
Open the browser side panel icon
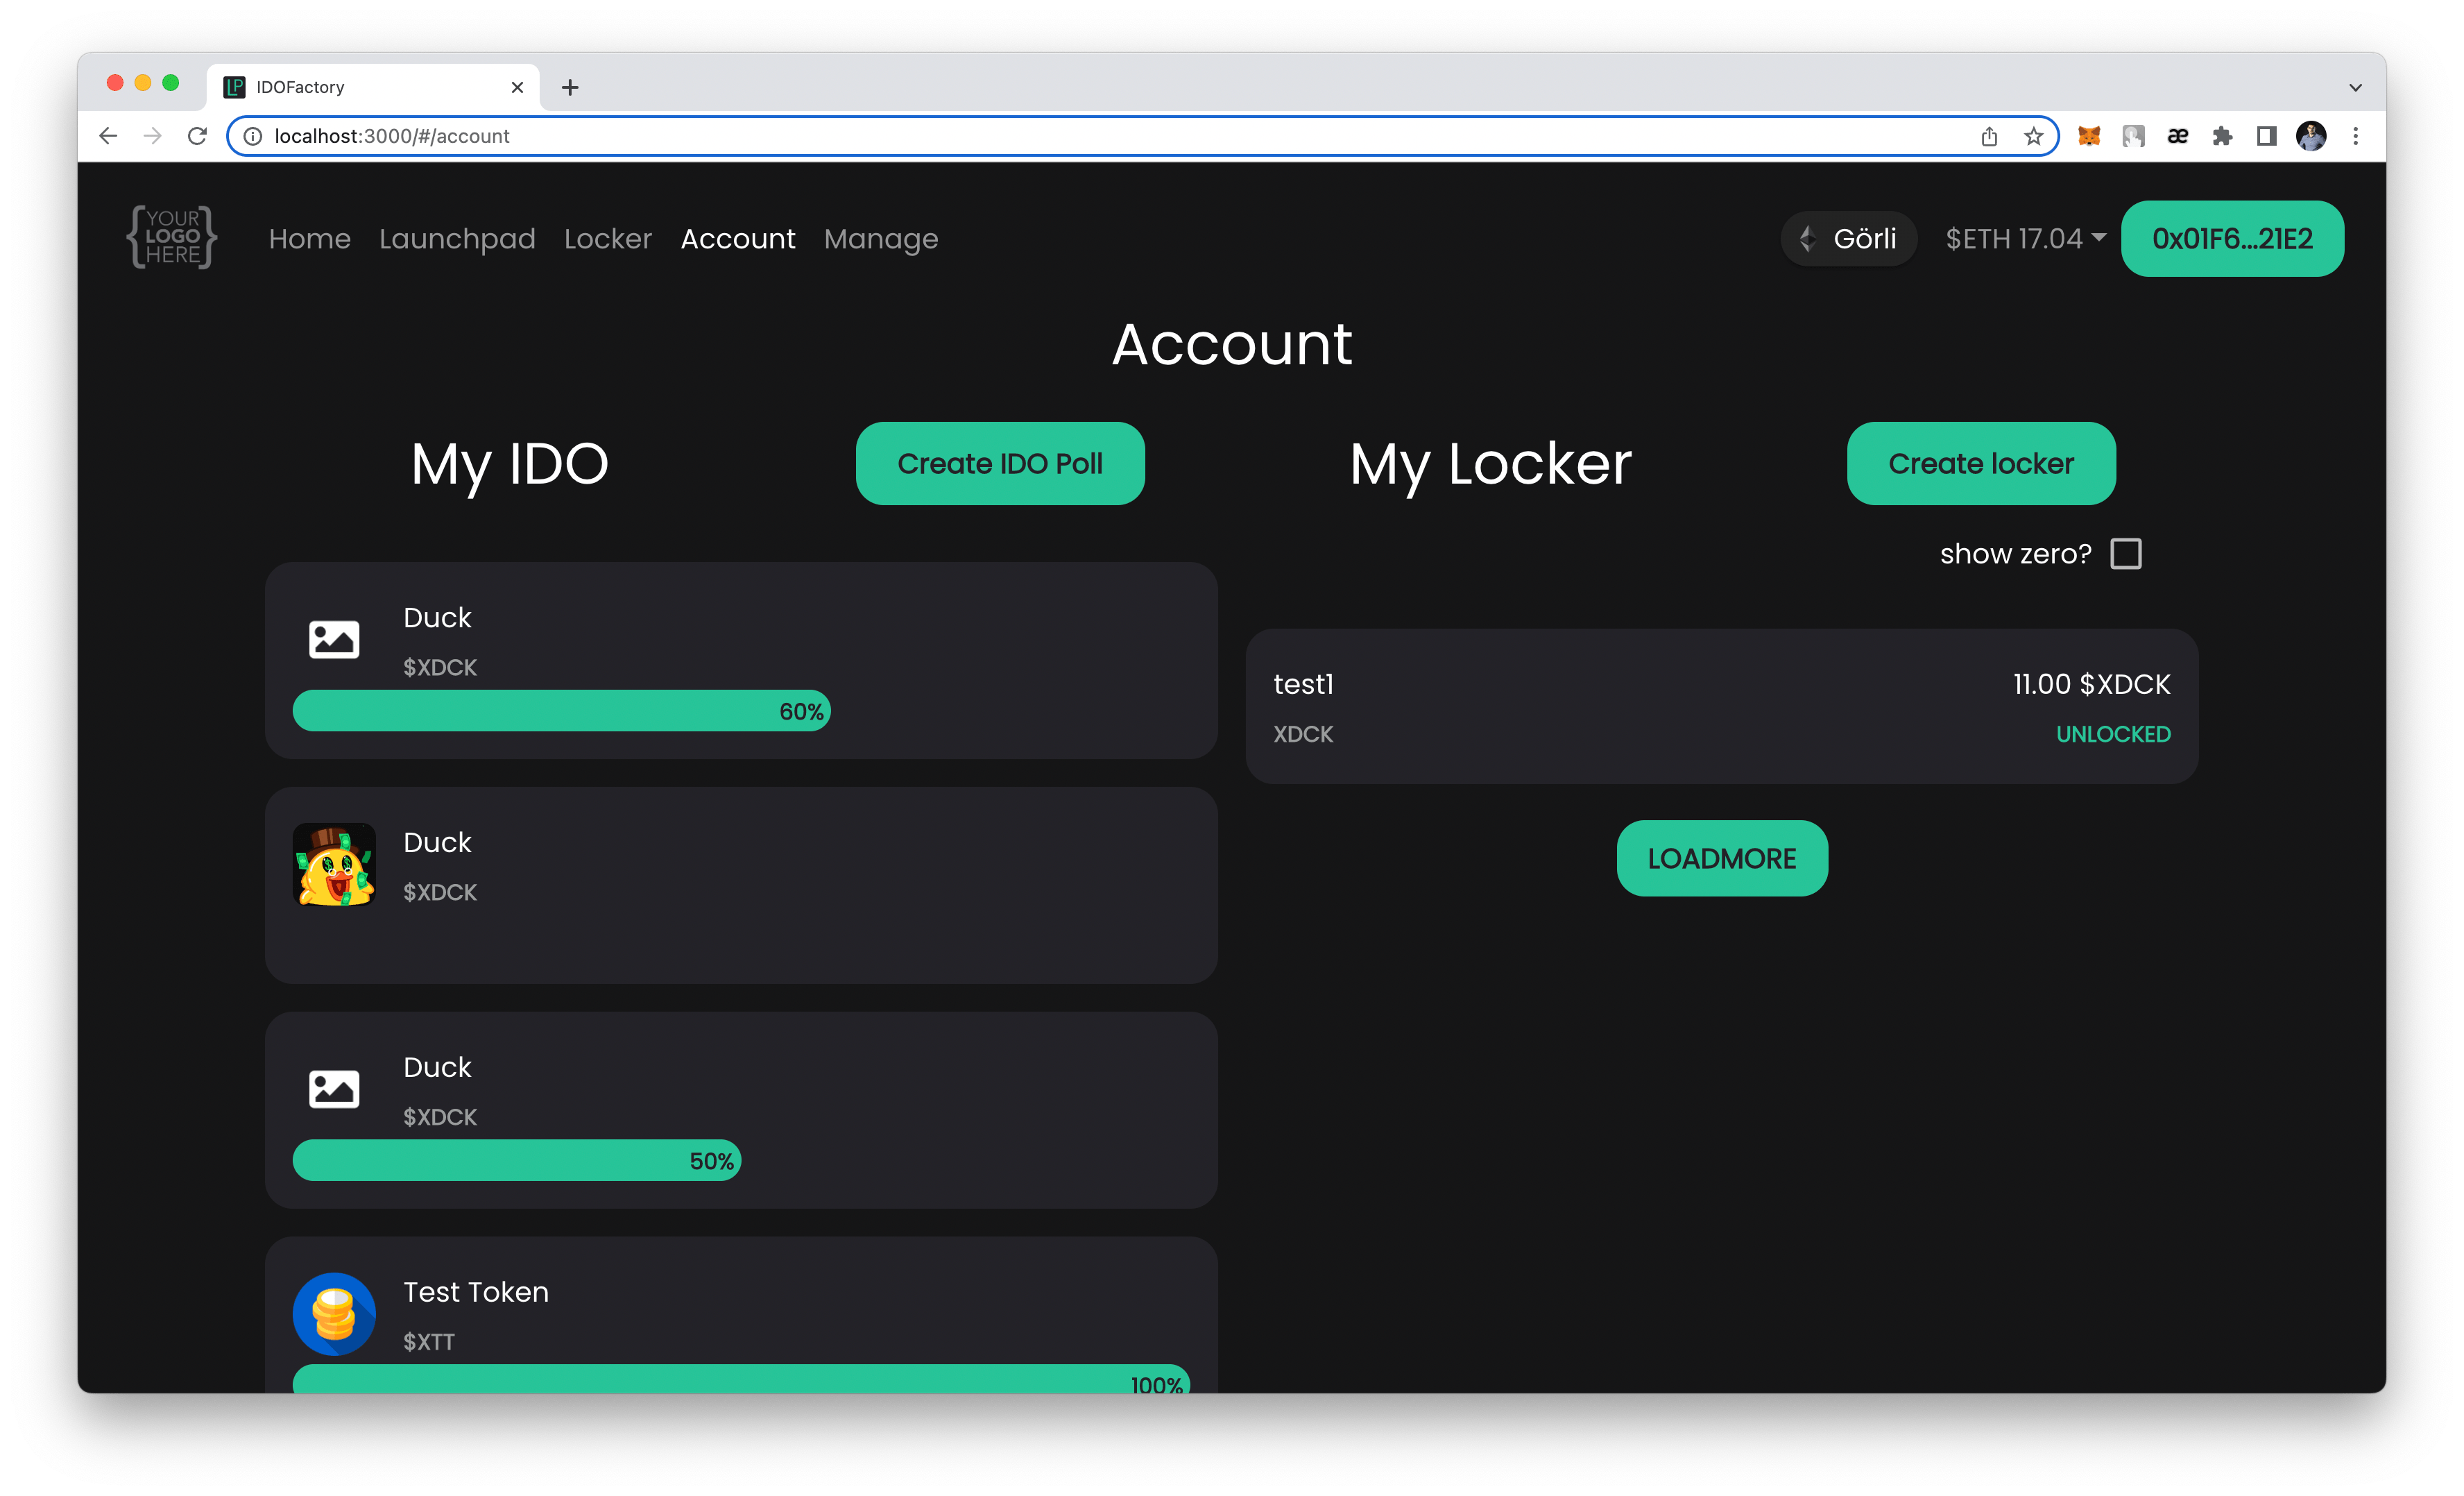coord(2266,136)
